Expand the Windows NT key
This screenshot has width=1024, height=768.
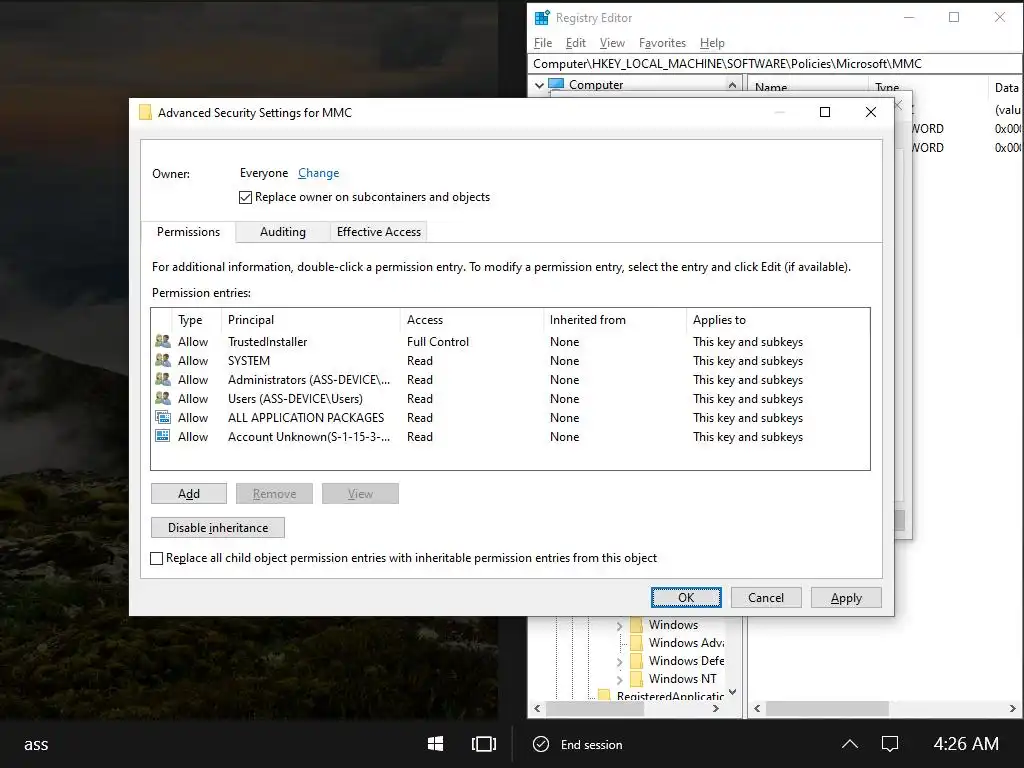619,680
